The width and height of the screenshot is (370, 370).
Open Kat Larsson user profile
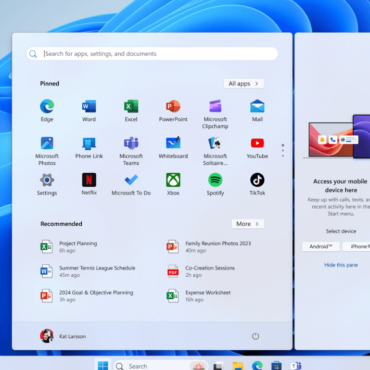tap(63, 336)
